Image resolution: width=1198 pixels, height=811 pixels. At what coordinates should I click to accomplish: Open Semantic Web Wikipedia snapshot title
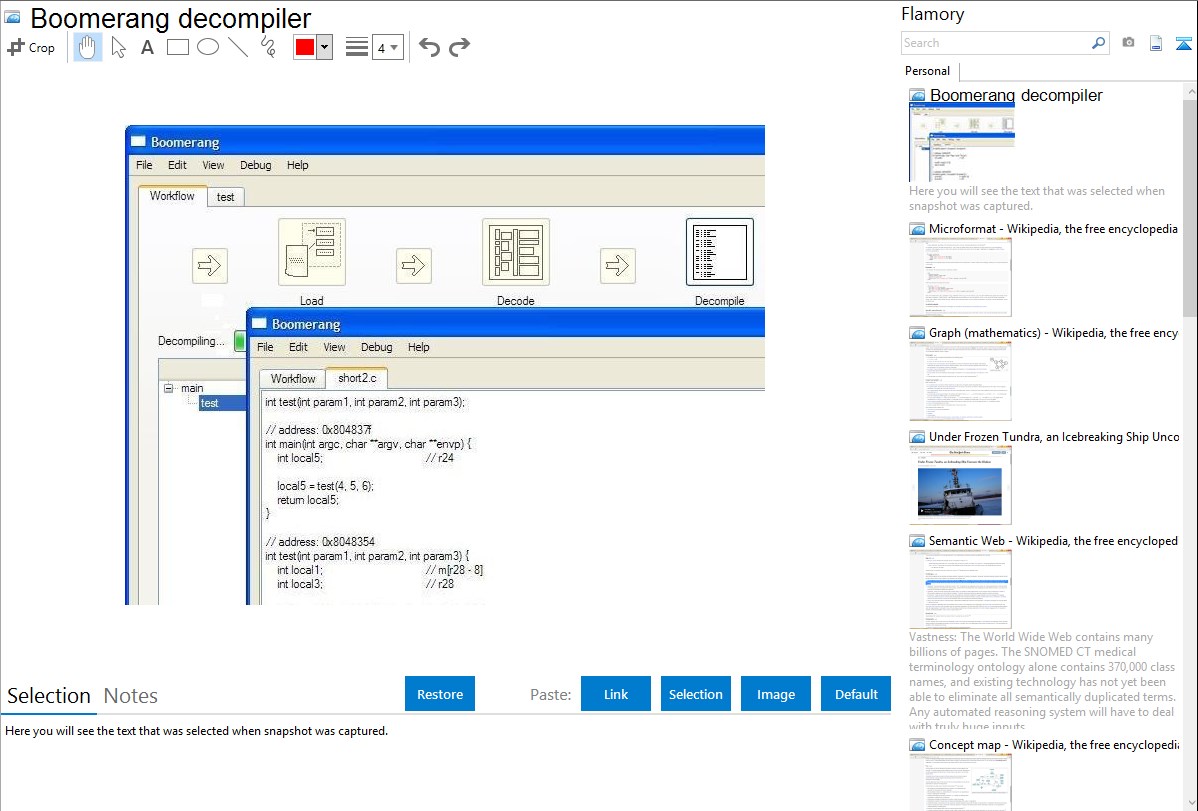click(1053, 540)
